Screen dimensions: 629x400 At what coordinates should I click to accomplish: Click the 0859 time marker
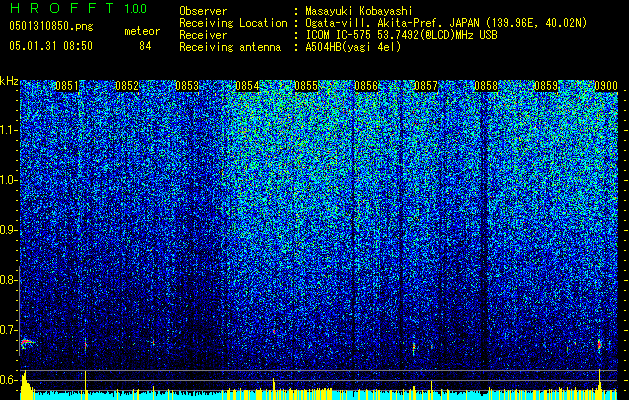point(546,86)
